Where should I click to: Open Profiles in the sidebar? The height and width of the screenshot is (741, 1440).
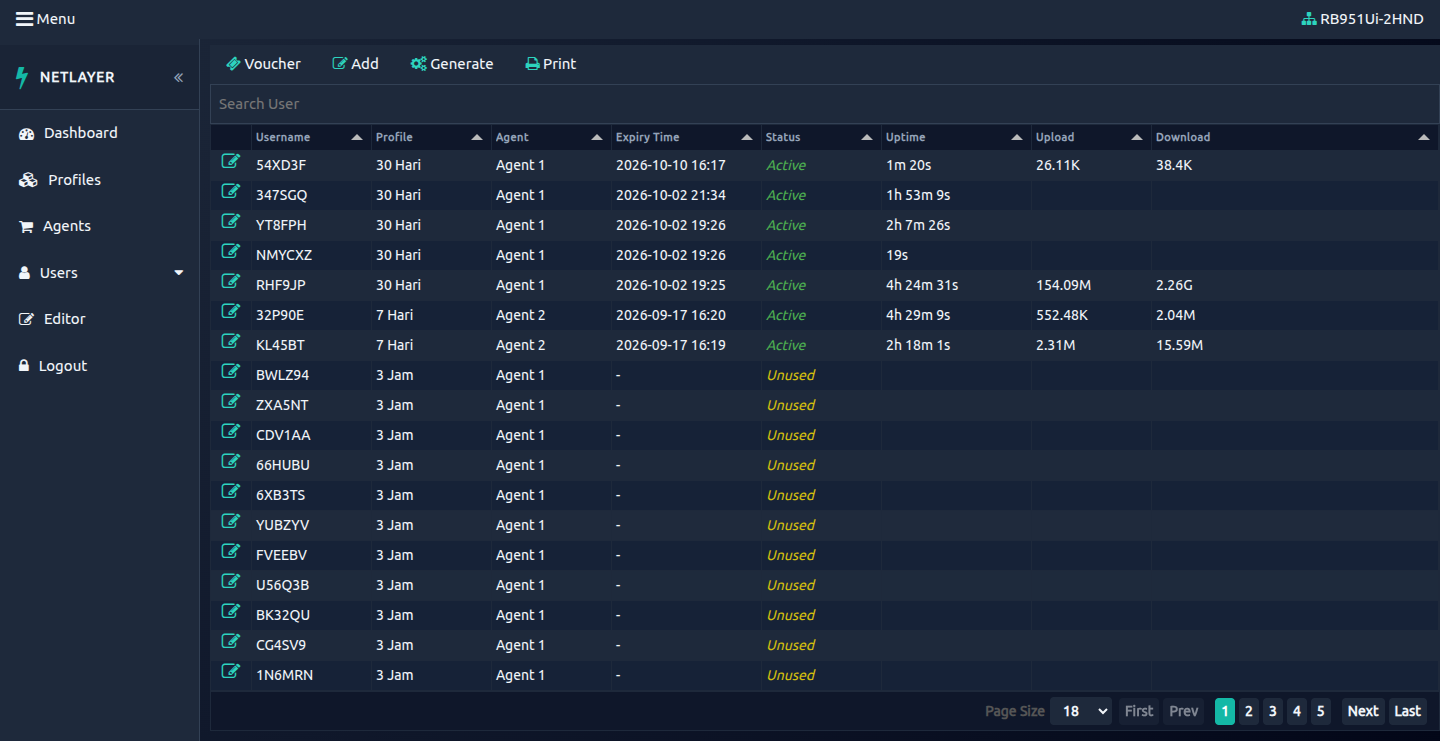click(x=60, y=180)
